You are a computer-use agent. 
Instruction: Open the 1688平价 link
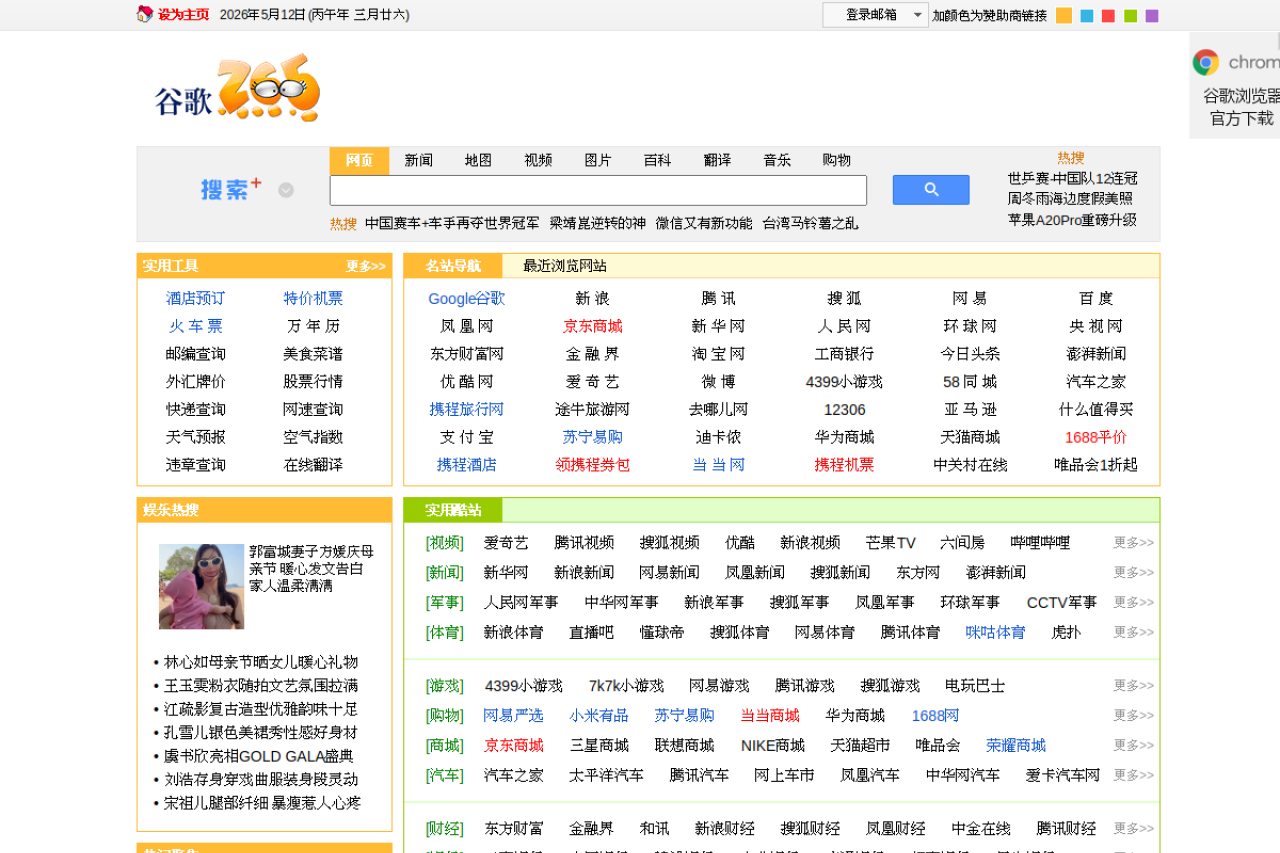coord(1096,437)
